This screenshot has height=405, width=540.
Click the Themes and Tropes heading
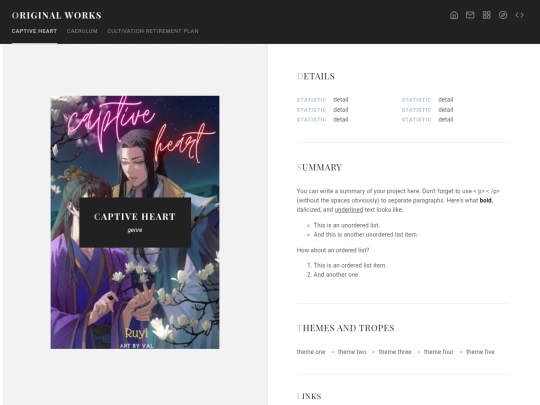coord(345,328)
